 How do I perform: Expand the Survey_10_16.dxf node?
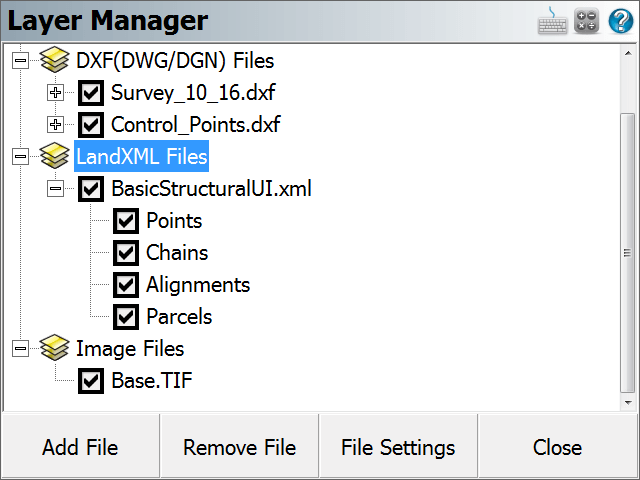56,93
